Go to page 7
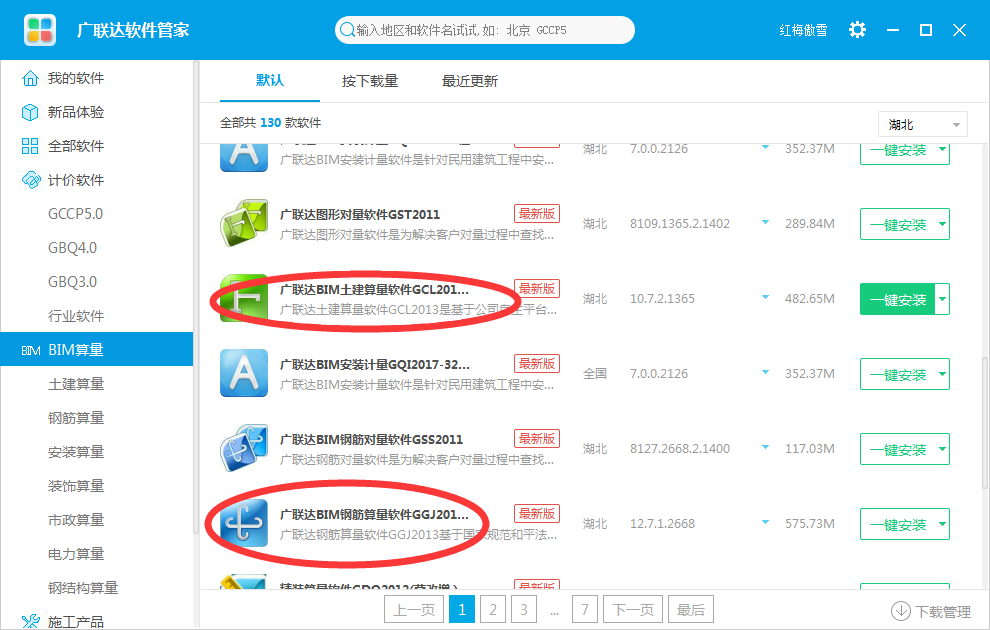Image resolution: width=990 pixels, height=630 pixels. (x=585, y=609)
